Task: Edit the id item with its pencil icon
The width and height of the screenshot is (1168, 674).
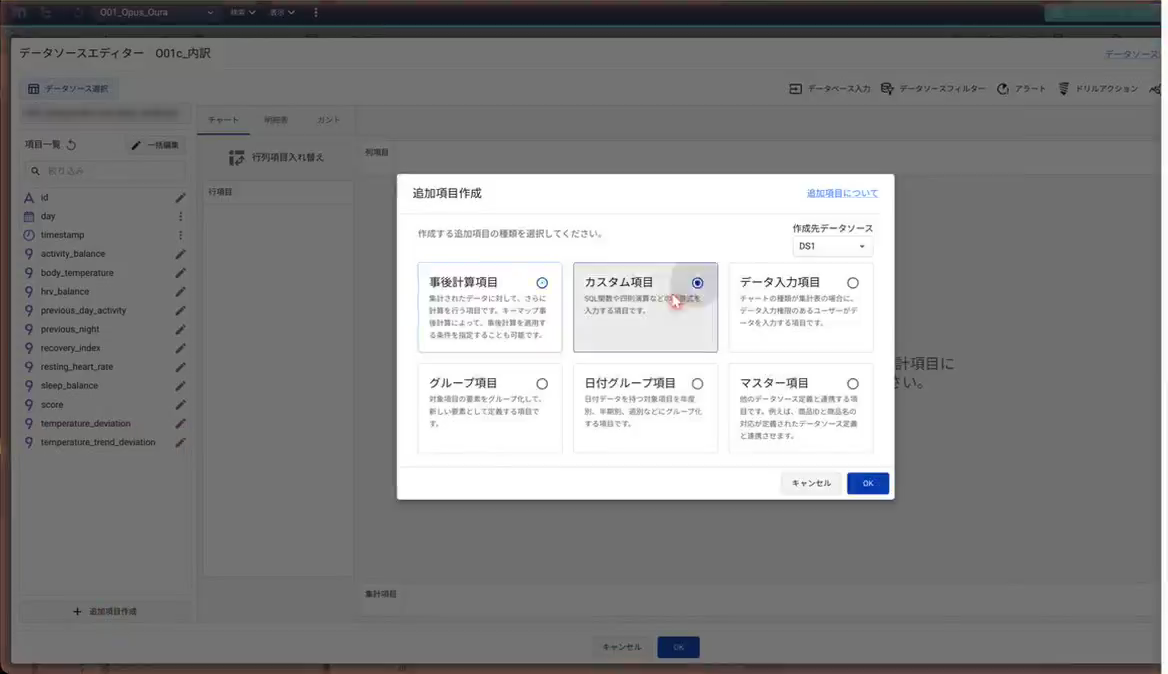Action: 180,198
